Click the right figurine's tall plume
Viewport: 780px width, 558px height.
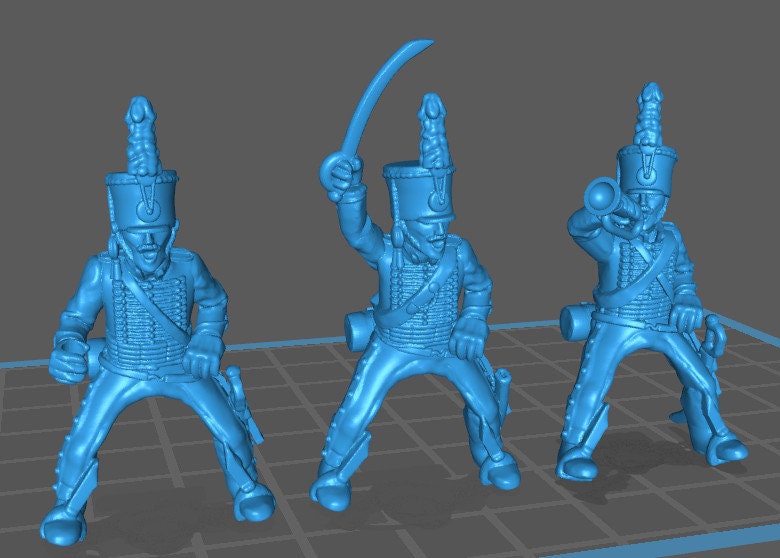tap(651, 115)
